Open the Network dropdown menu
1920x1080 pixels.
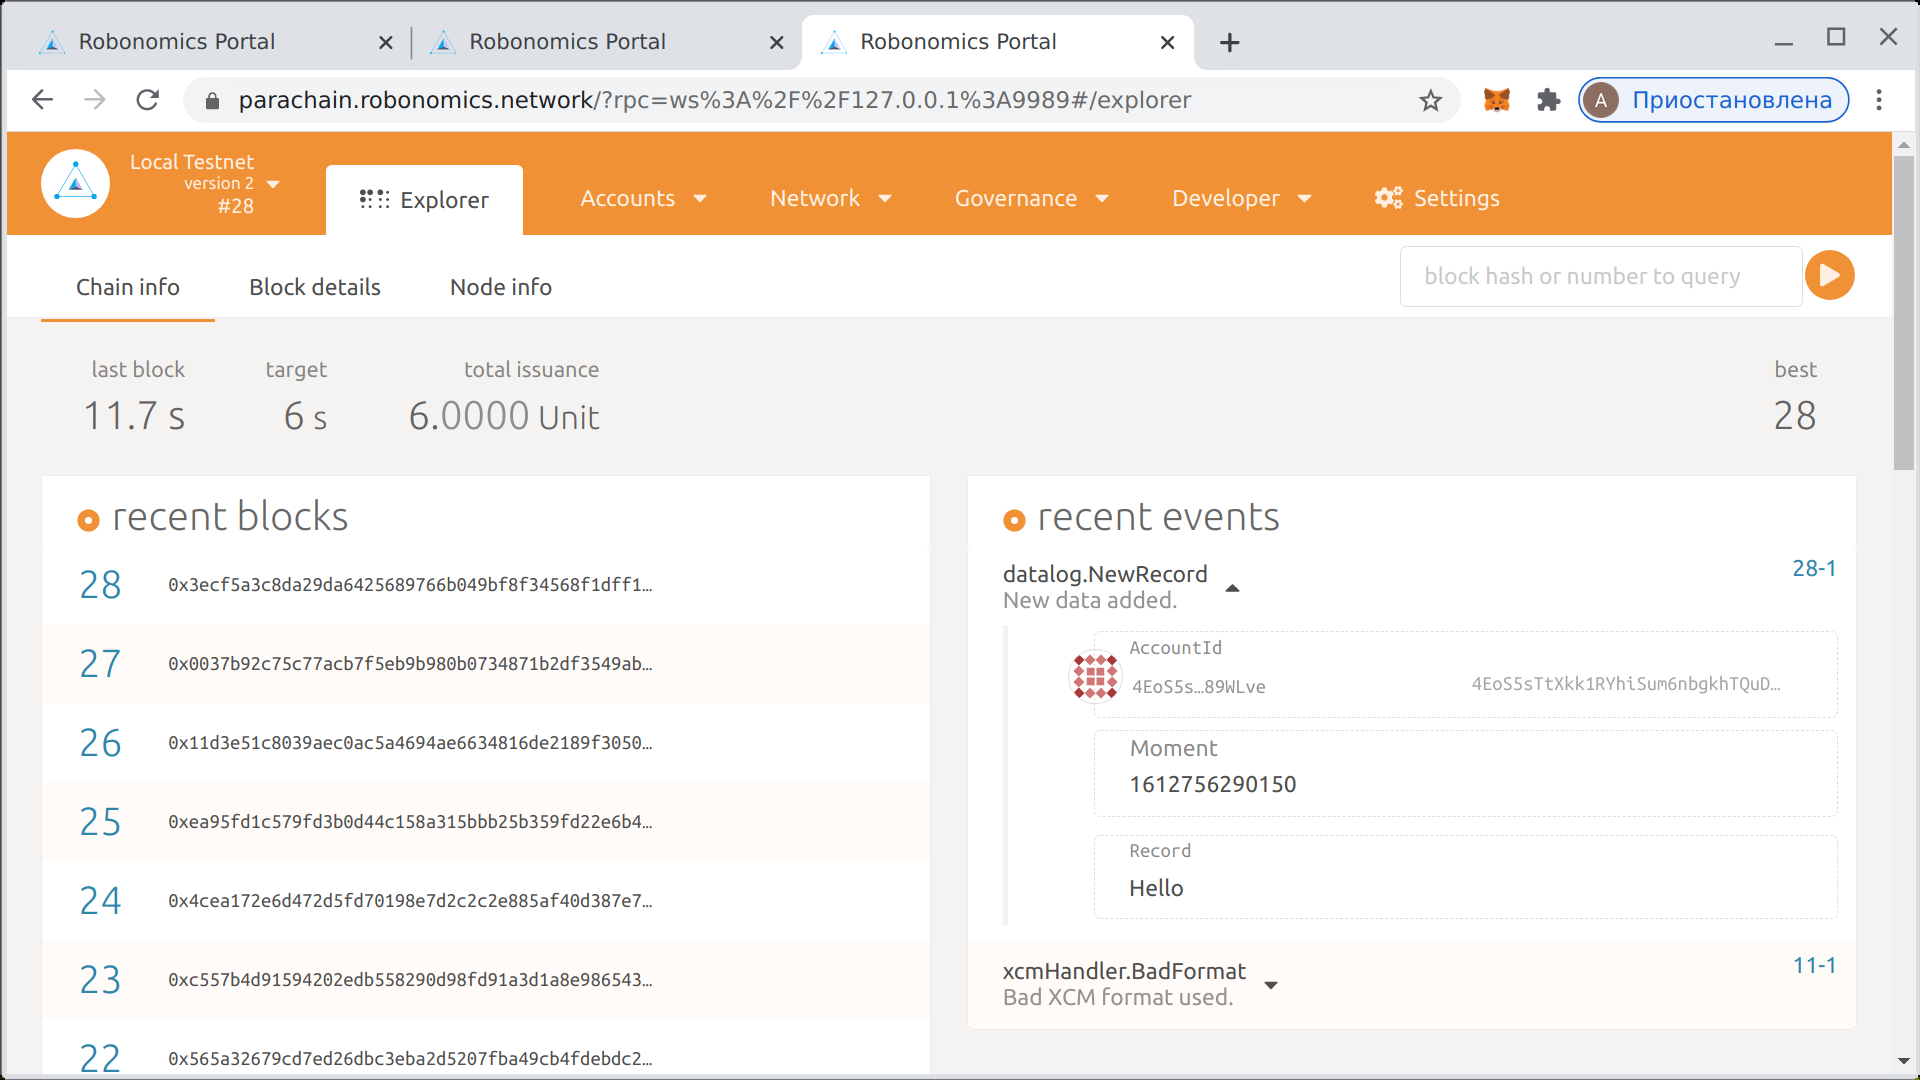coord(830,198)
